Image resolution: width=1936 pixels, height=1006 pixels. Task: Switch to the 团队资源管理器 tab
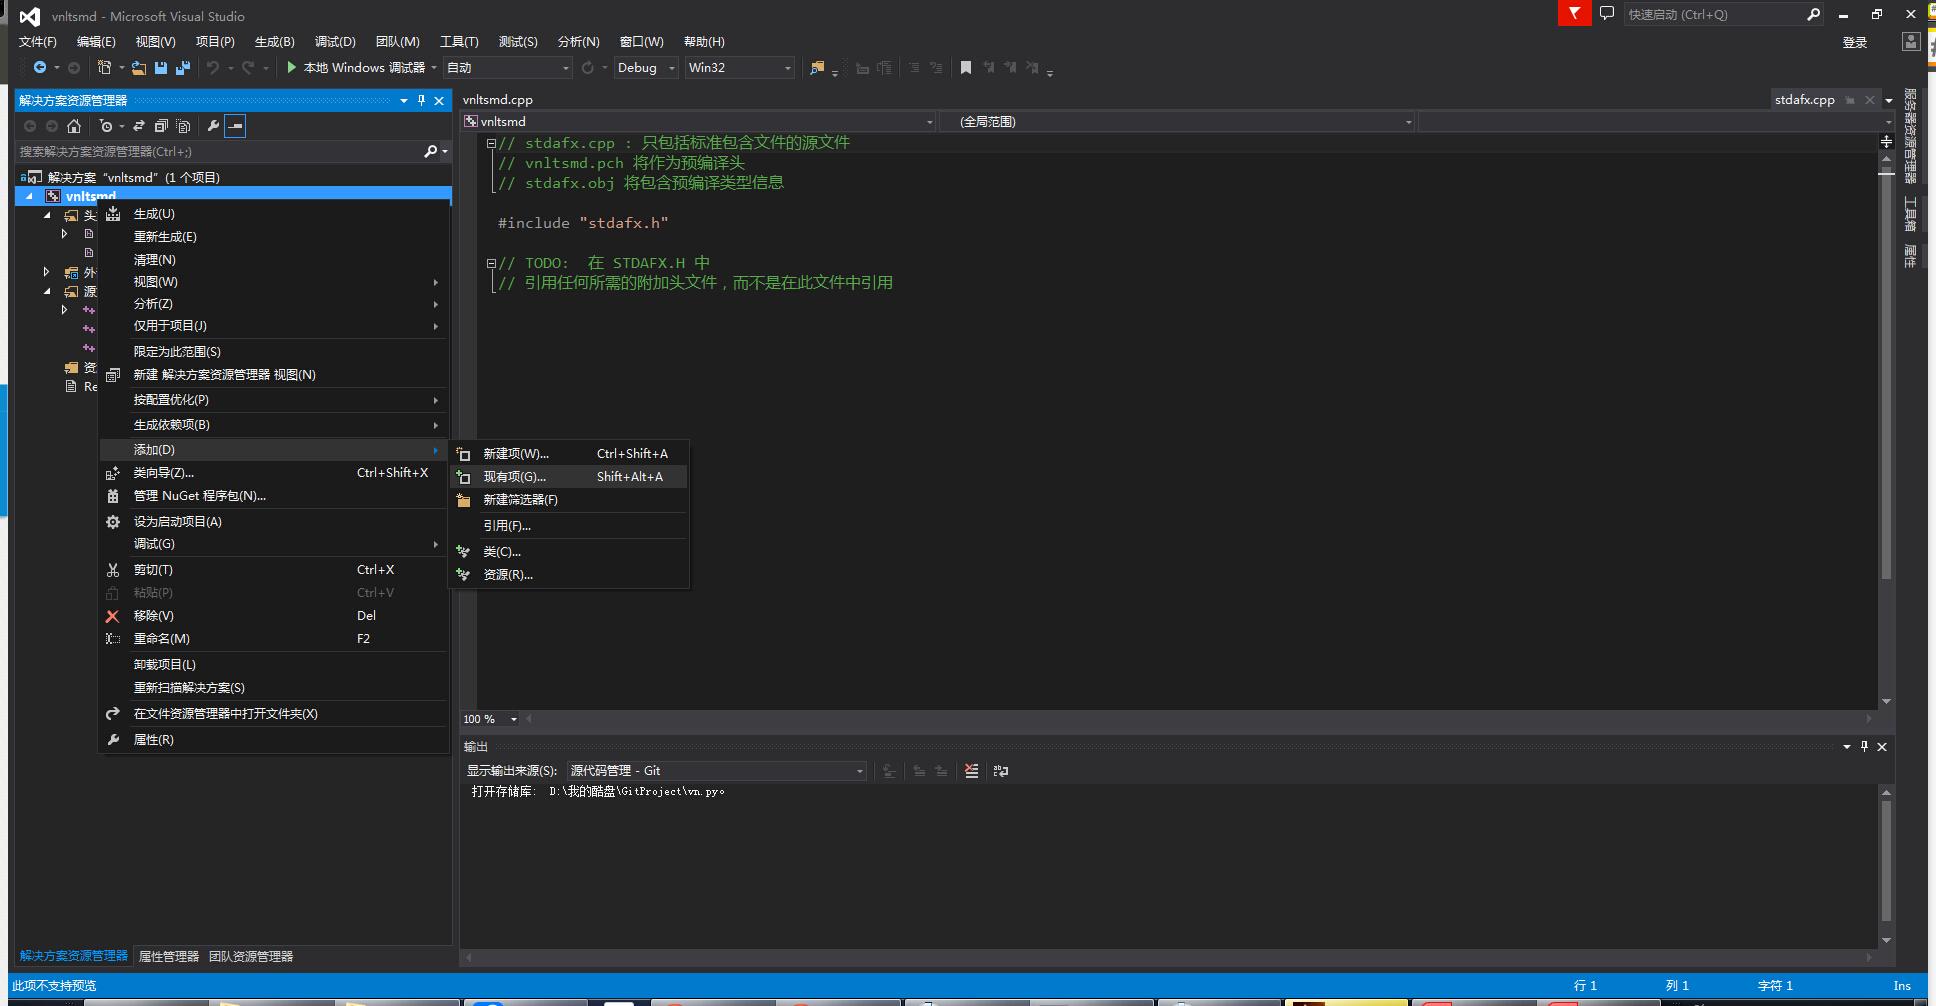[x=251, y=957]
